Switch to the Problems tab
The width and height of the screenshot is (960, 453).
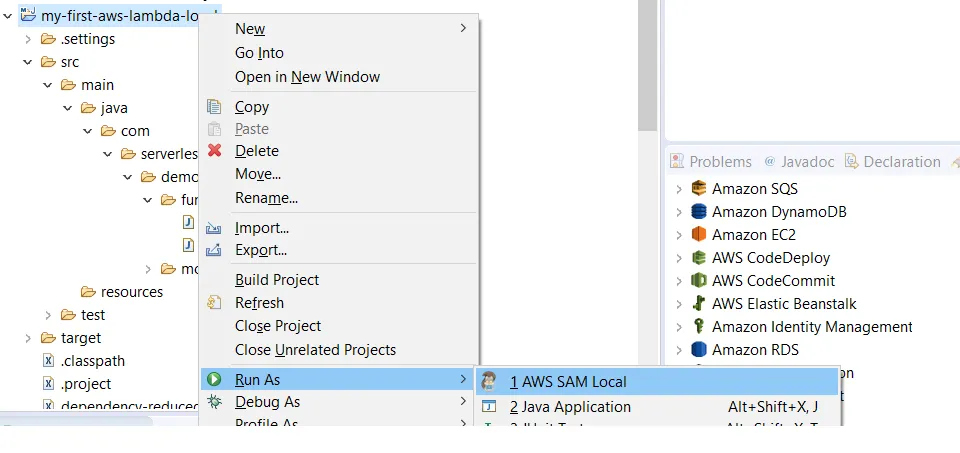point(711,161)
